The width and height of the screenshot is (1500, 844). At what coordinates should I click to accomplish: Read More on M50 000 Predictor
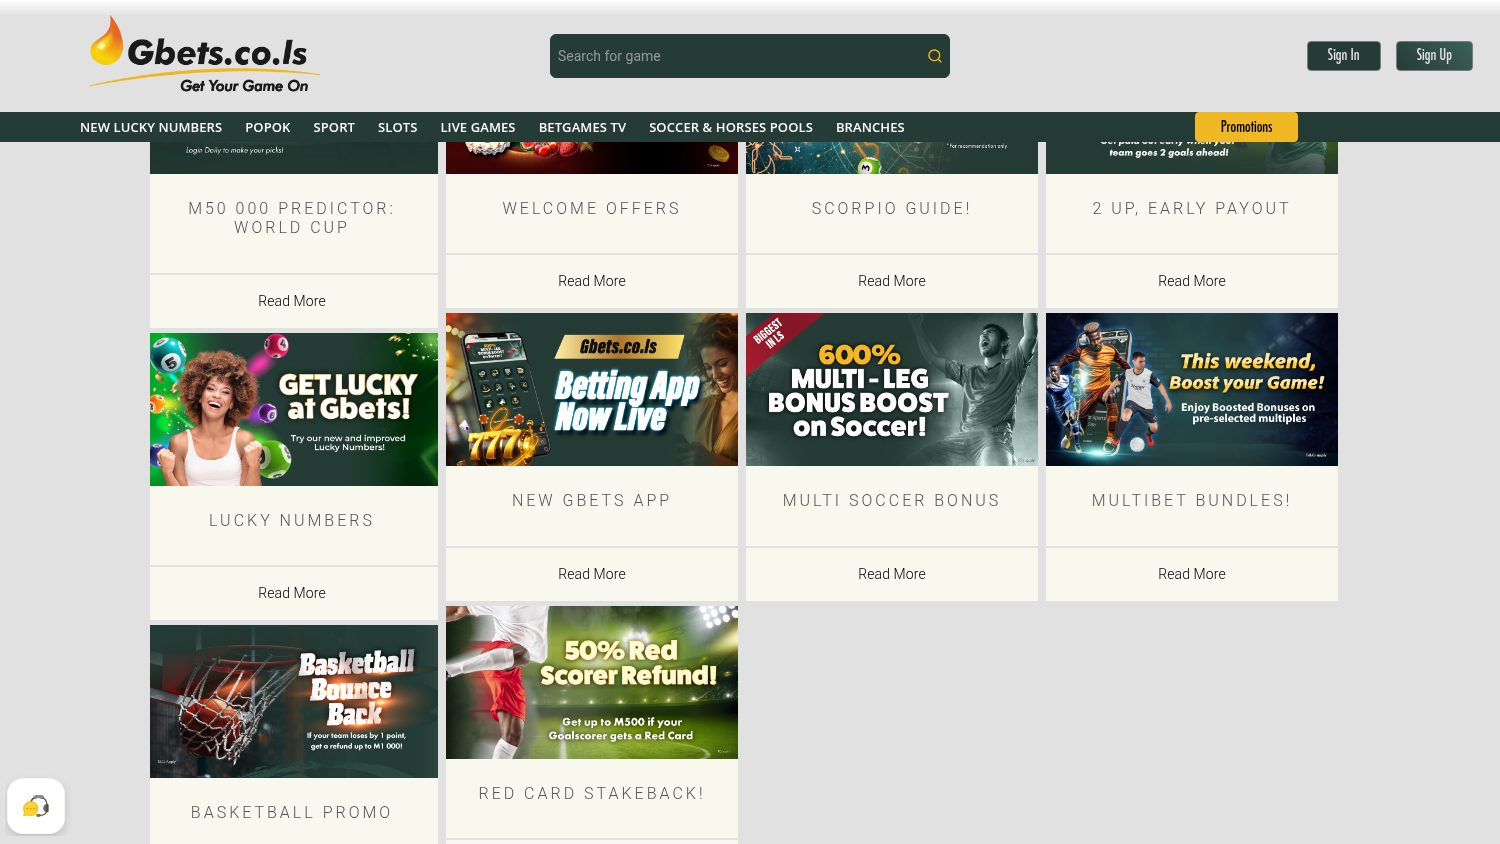click(x=292, y=301)
